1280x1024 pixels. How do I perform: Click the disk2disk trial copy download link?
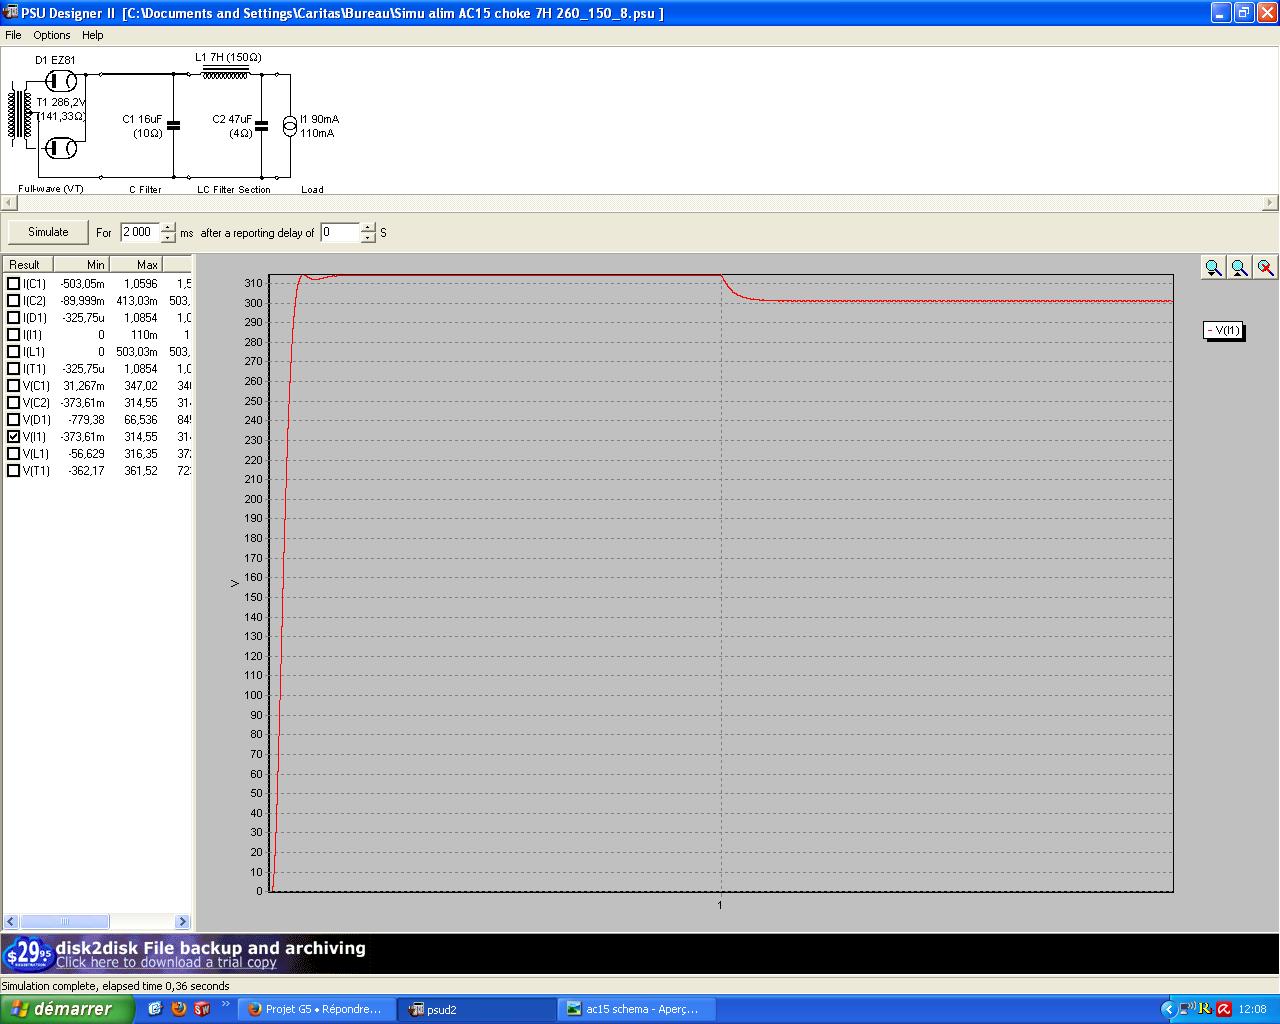pos(166,963)
